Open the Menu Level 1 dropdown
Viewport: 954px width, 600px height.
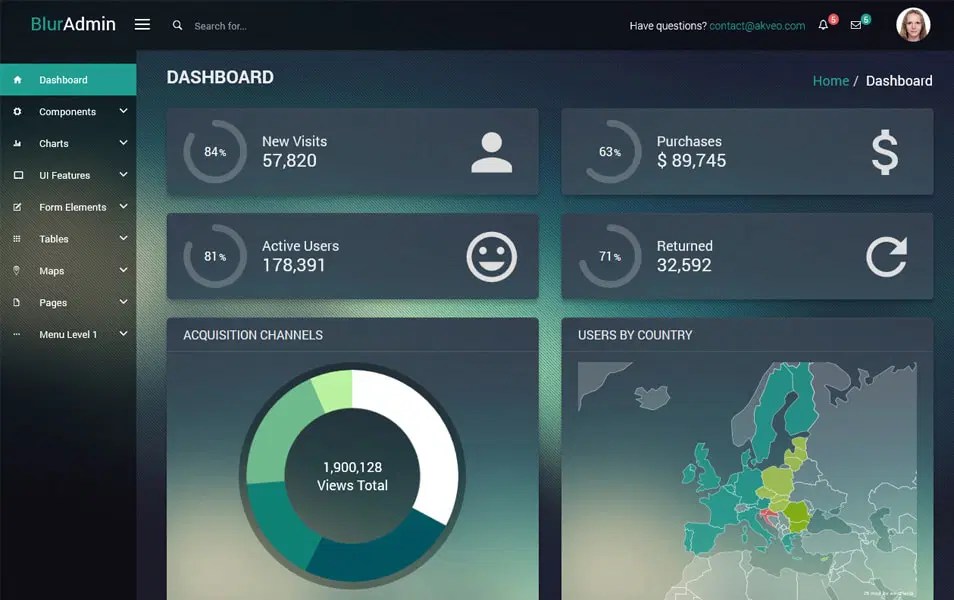coord(123,334)
